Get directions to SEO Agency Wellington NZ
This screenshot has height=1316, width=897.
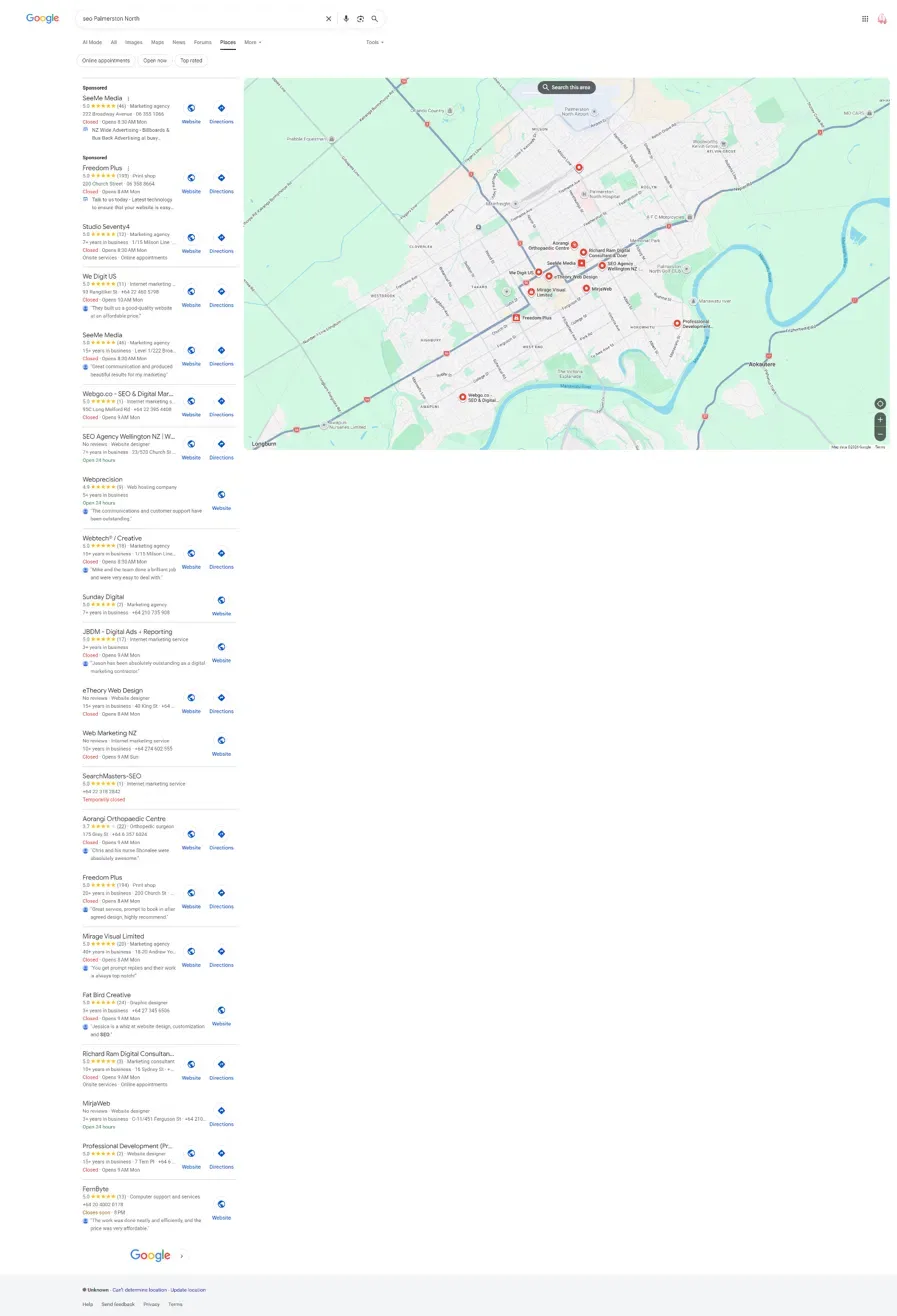tap(221, 444)
